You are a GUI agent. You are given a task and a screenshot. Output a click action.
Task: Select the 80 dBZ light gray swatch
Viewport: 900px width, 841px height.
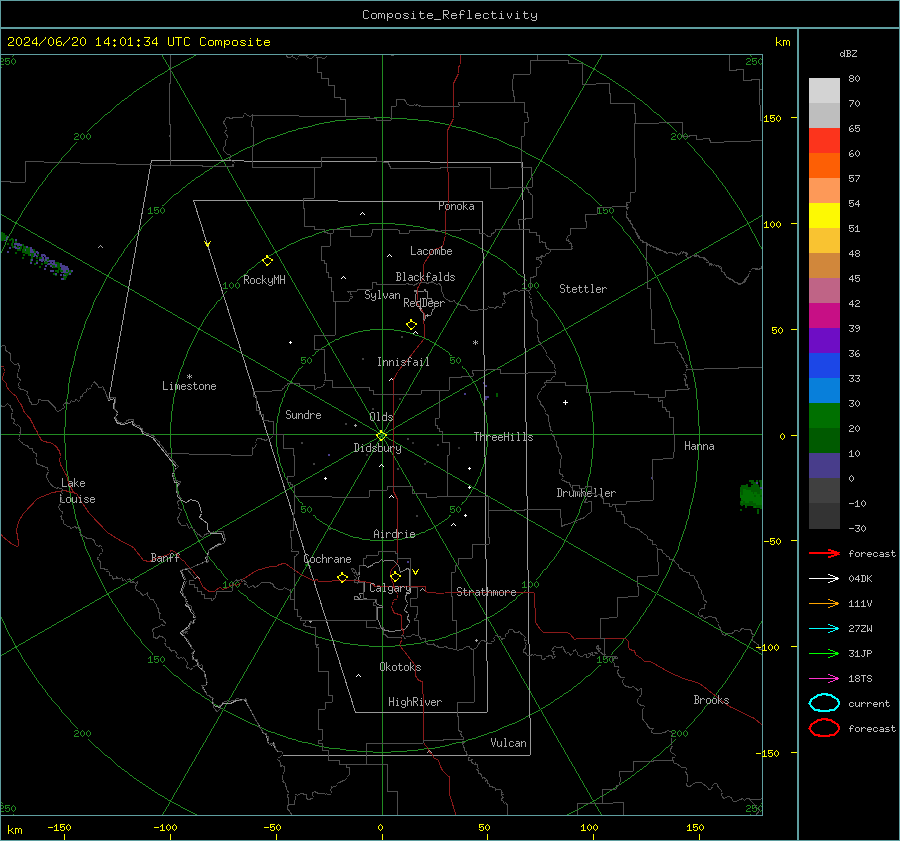824,90
